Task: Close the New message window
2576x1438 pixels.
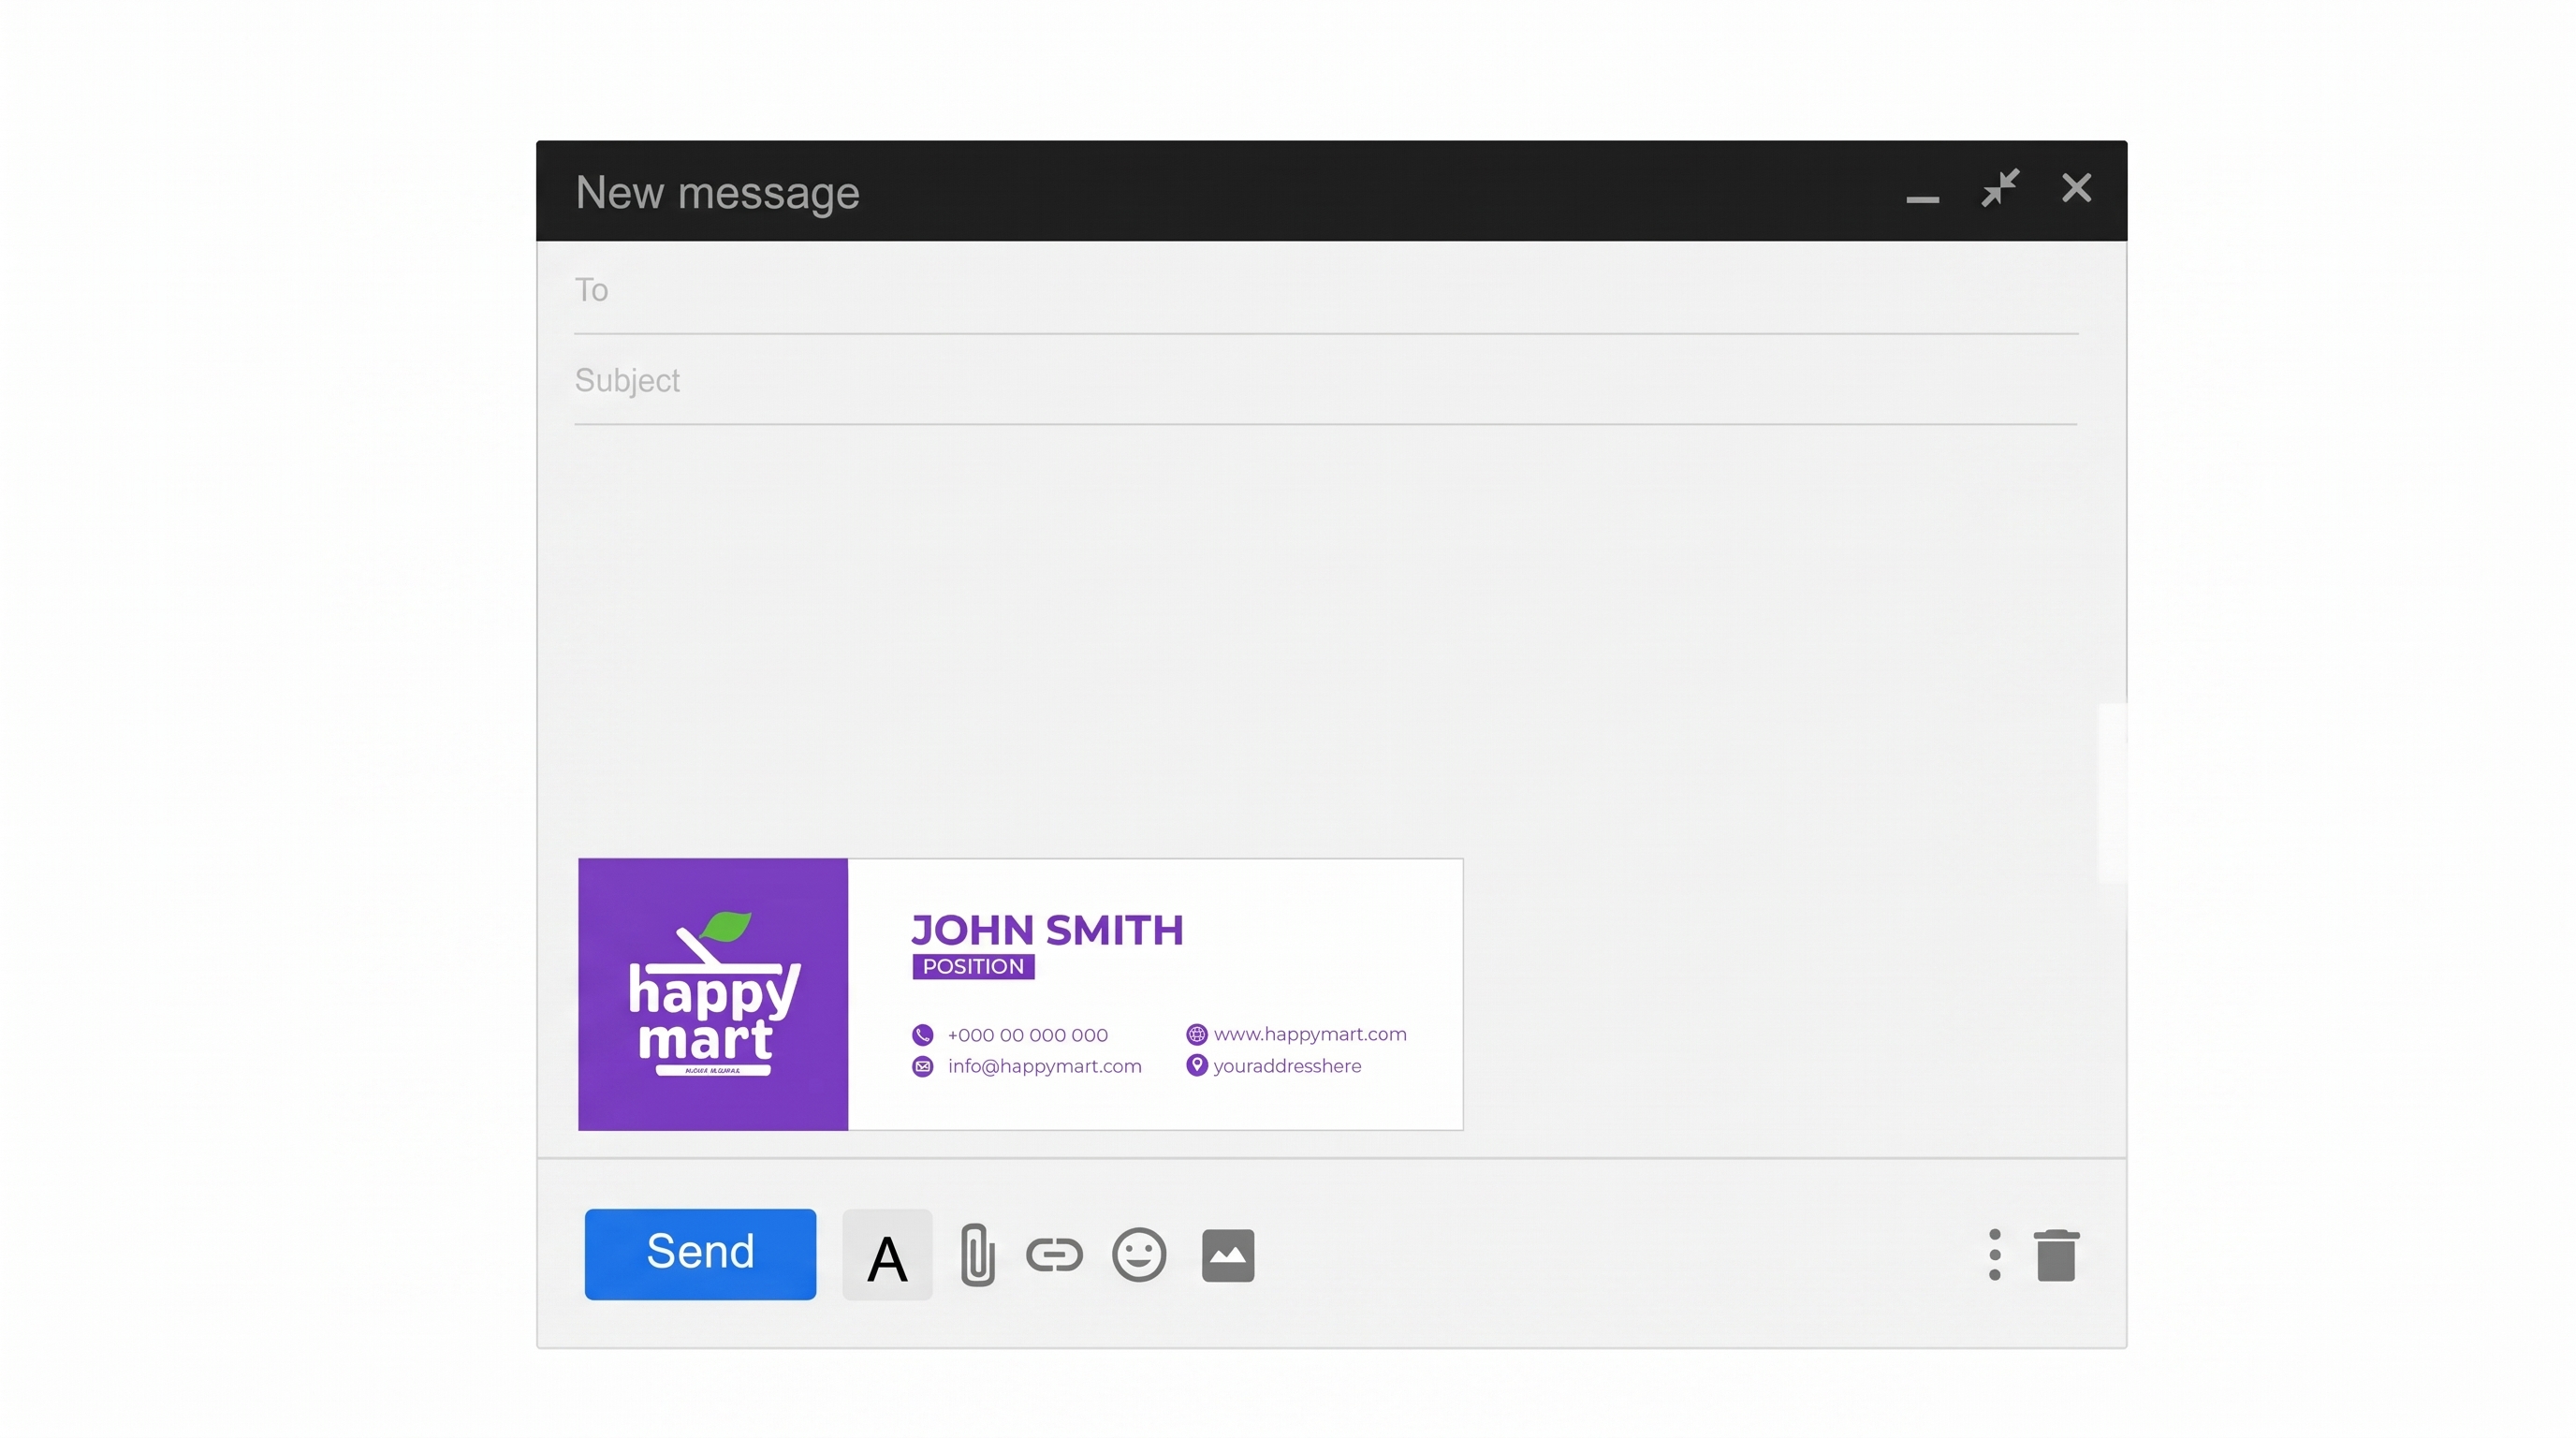Action: click(2076, 188)
